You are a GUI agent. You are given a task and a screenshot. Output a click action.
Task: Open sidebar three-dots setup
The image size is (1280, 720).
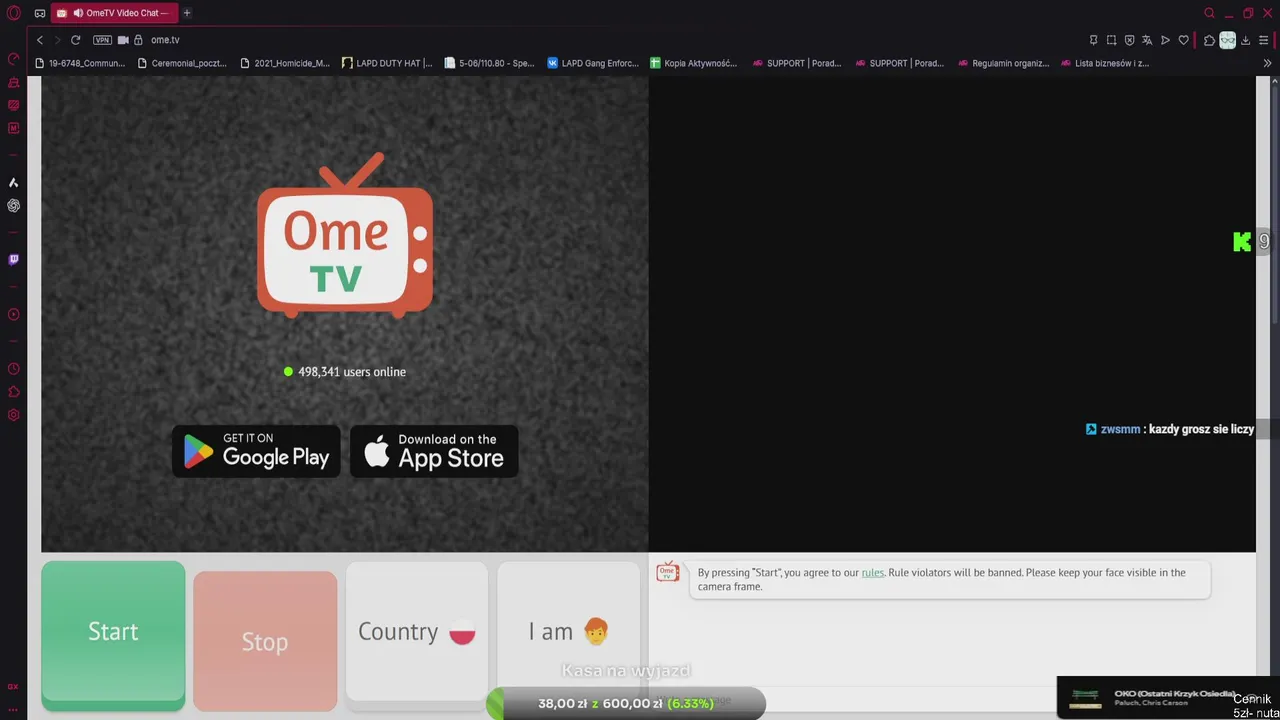point(13,709)
